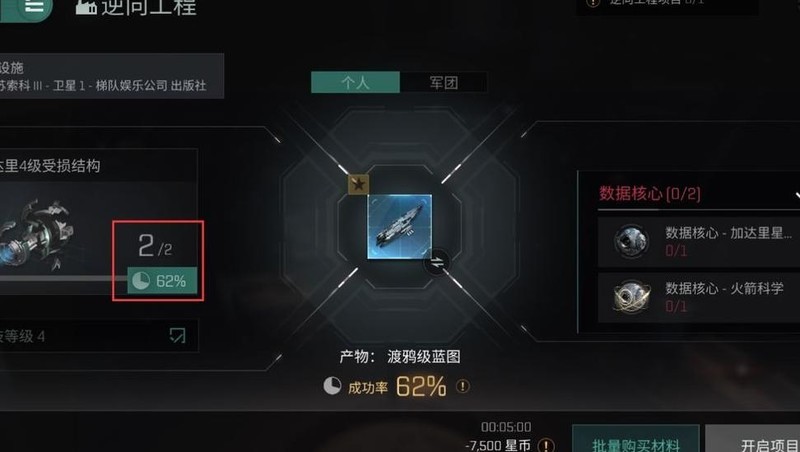Click the 数据核心 - 加达里星 item icon

tap(631, 241)
